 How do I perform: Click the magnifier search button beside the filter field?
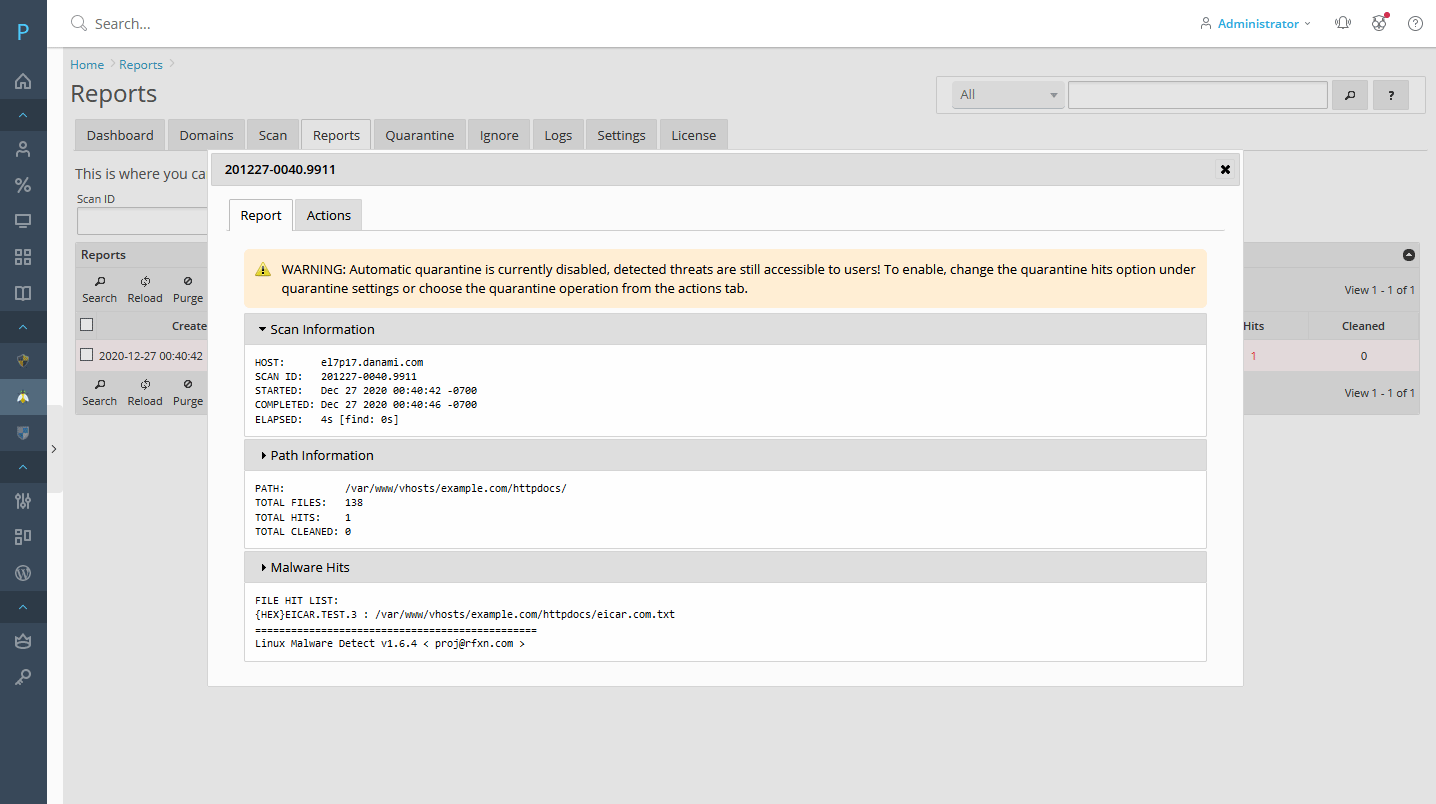[1349, 95]
